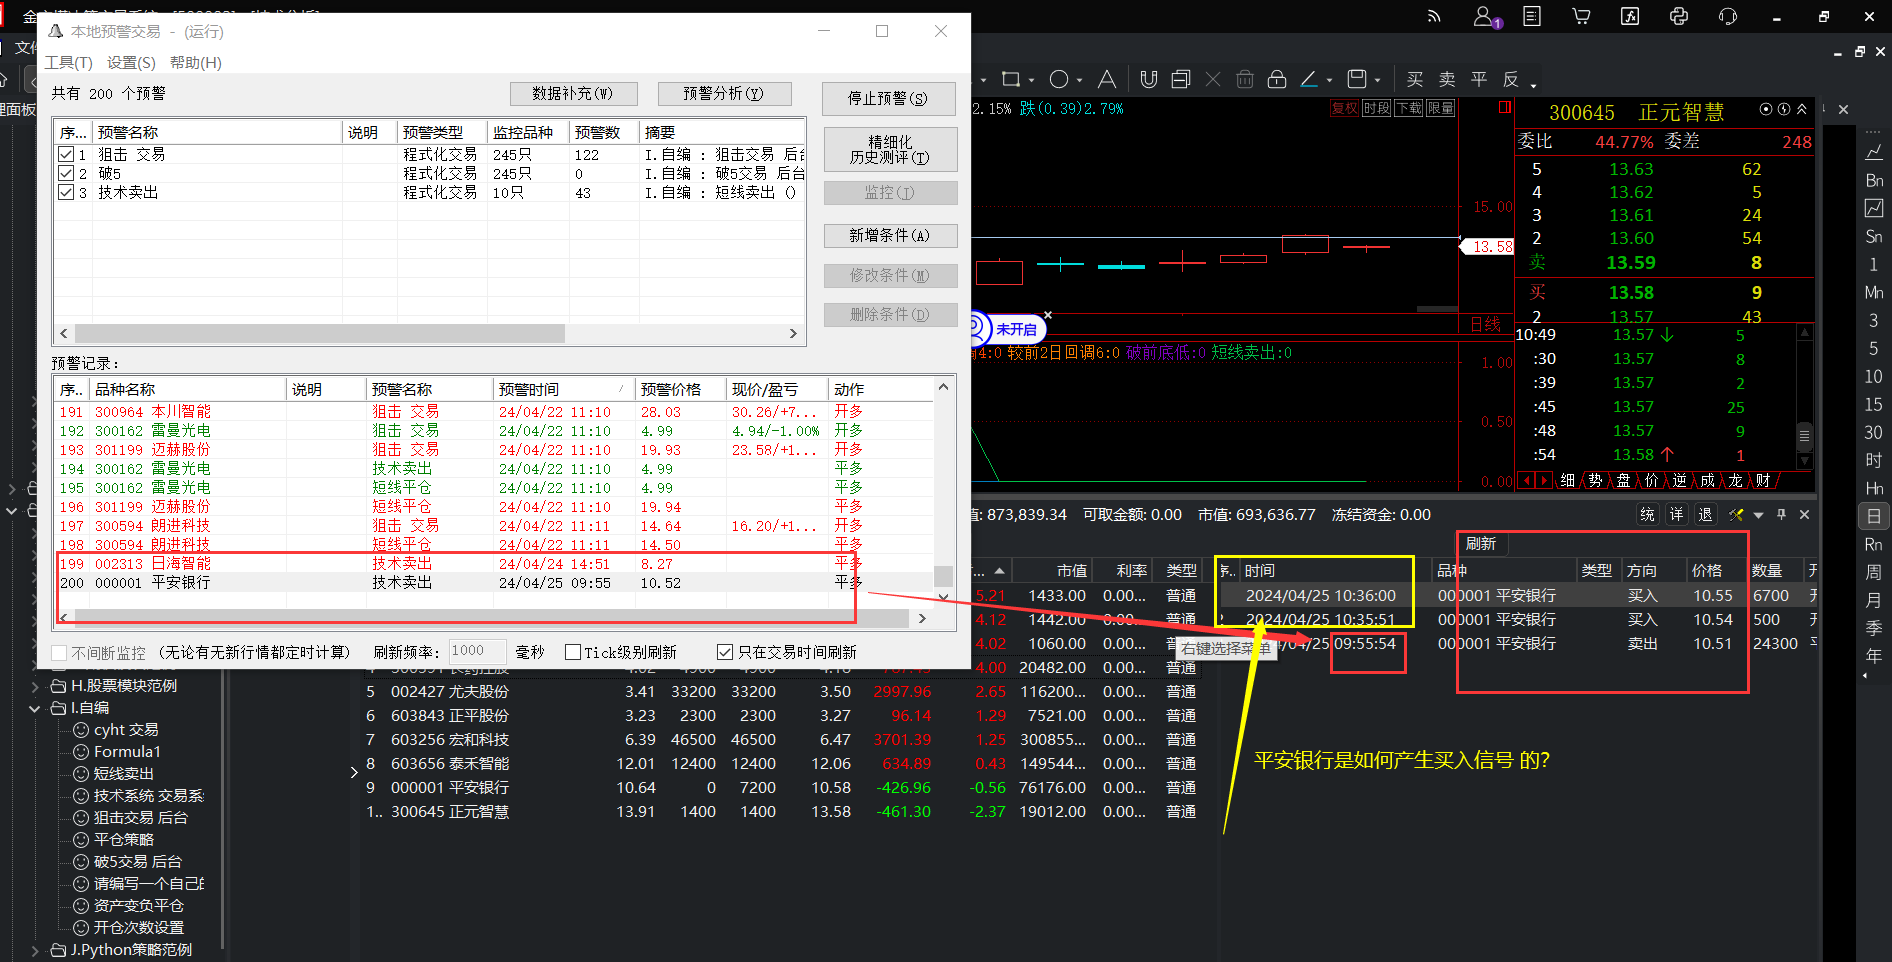
Task: Collapse the I.自编 folder
Action: point(35,708)
